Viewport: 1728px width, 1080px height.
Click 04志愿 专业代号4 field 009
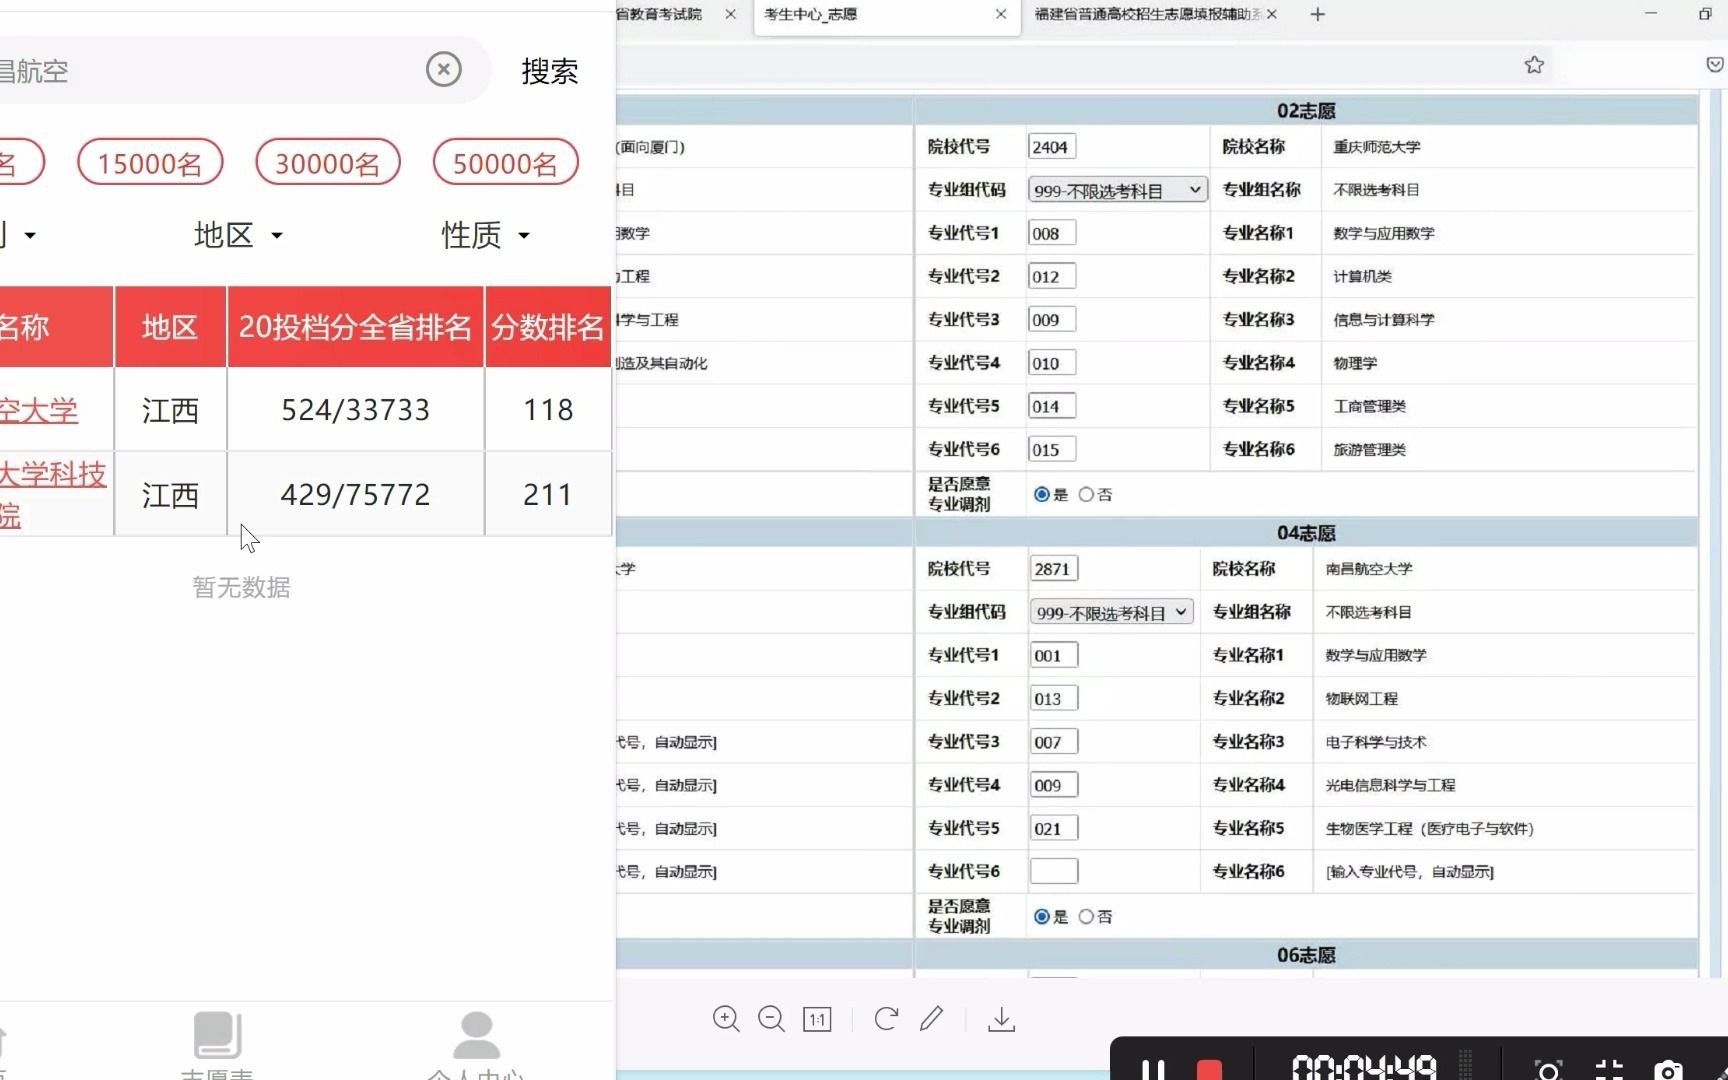tap(1054, 785)
